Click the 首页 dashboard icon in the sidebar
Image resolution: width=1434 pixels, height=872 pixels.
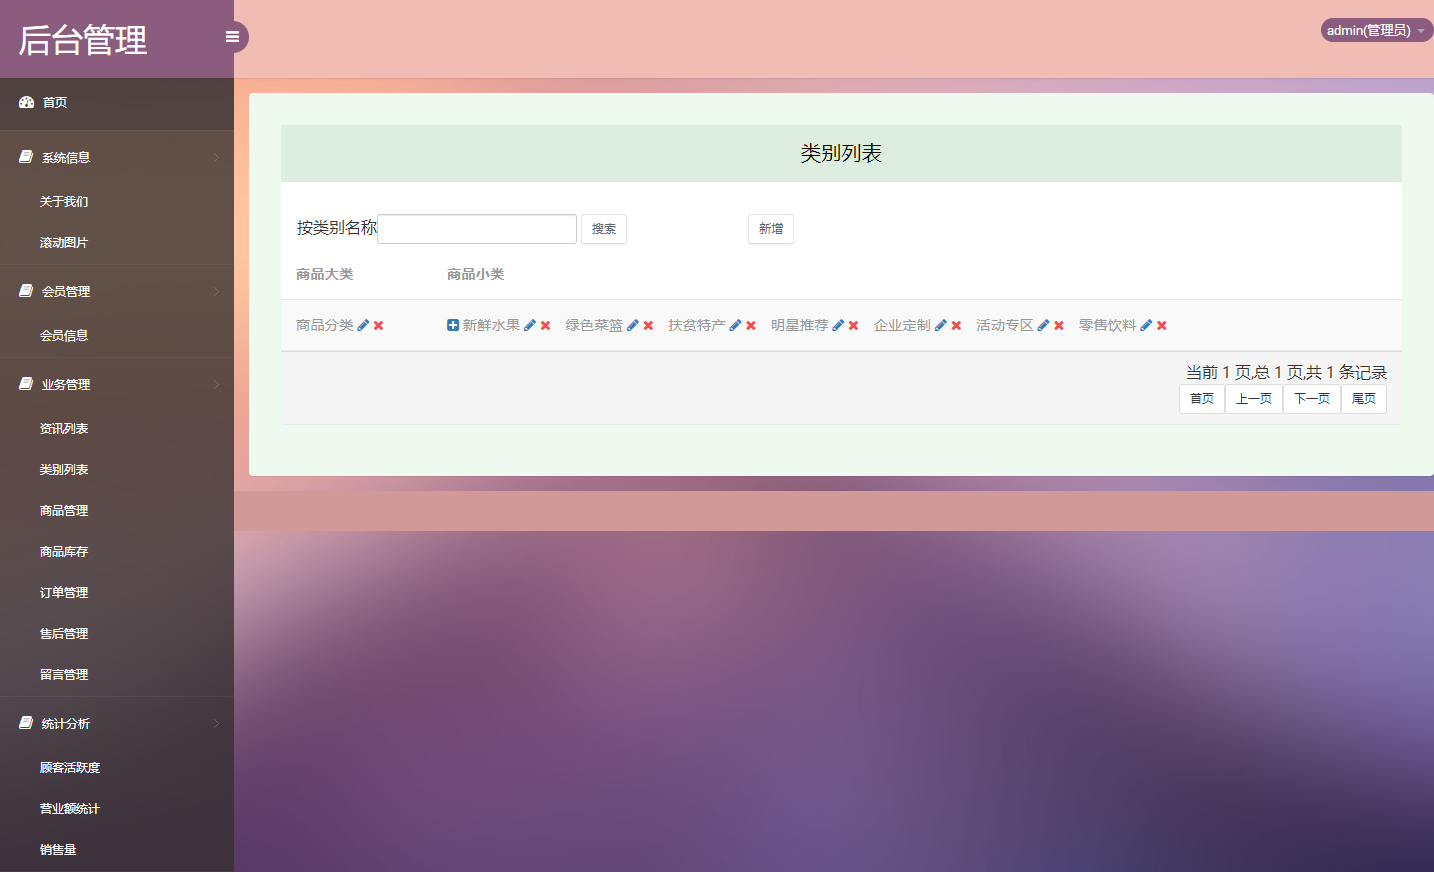(x=24, y=101)
